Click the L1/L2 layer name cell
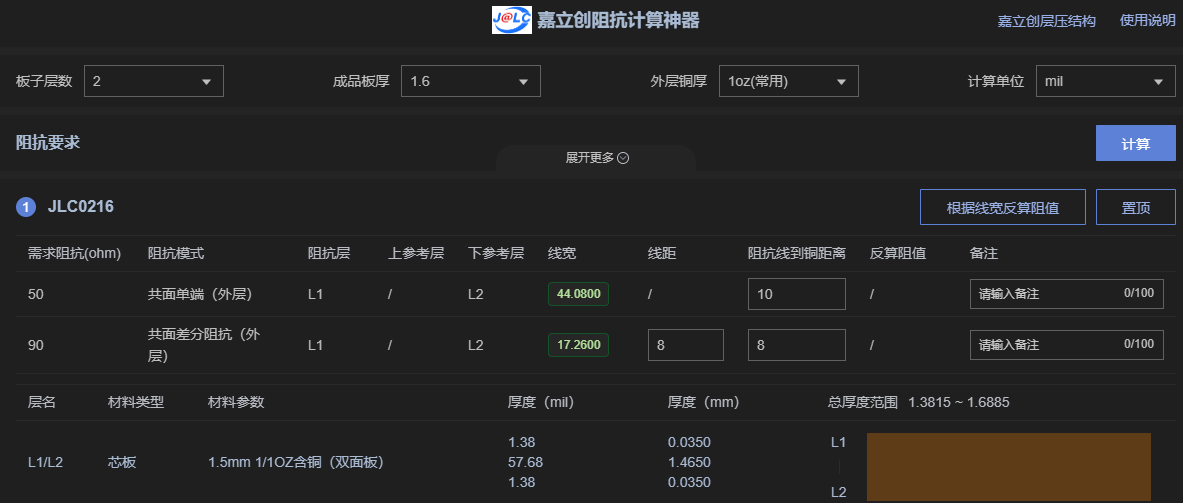 (45, 462)
